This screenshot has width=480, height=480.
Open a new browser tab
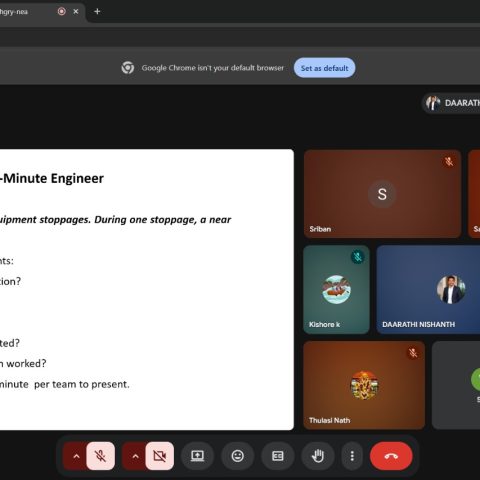point(97,11)
